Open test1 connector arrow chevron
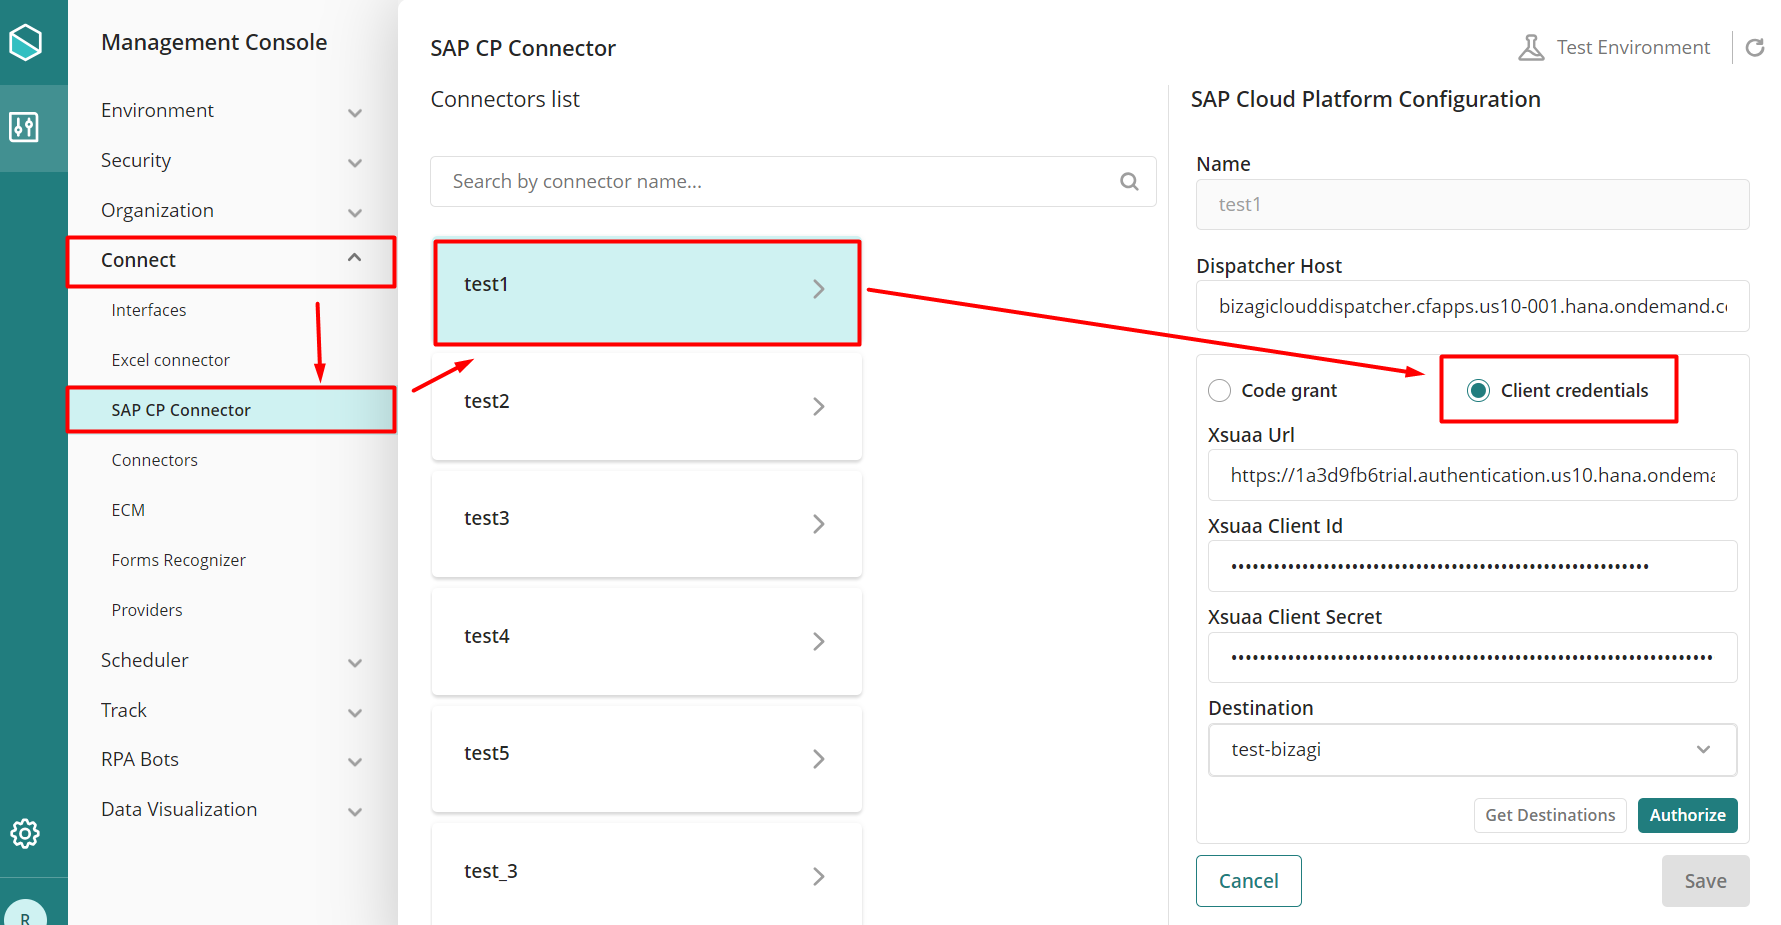This screenshot has height=925, width=1781. pos(819,289)
